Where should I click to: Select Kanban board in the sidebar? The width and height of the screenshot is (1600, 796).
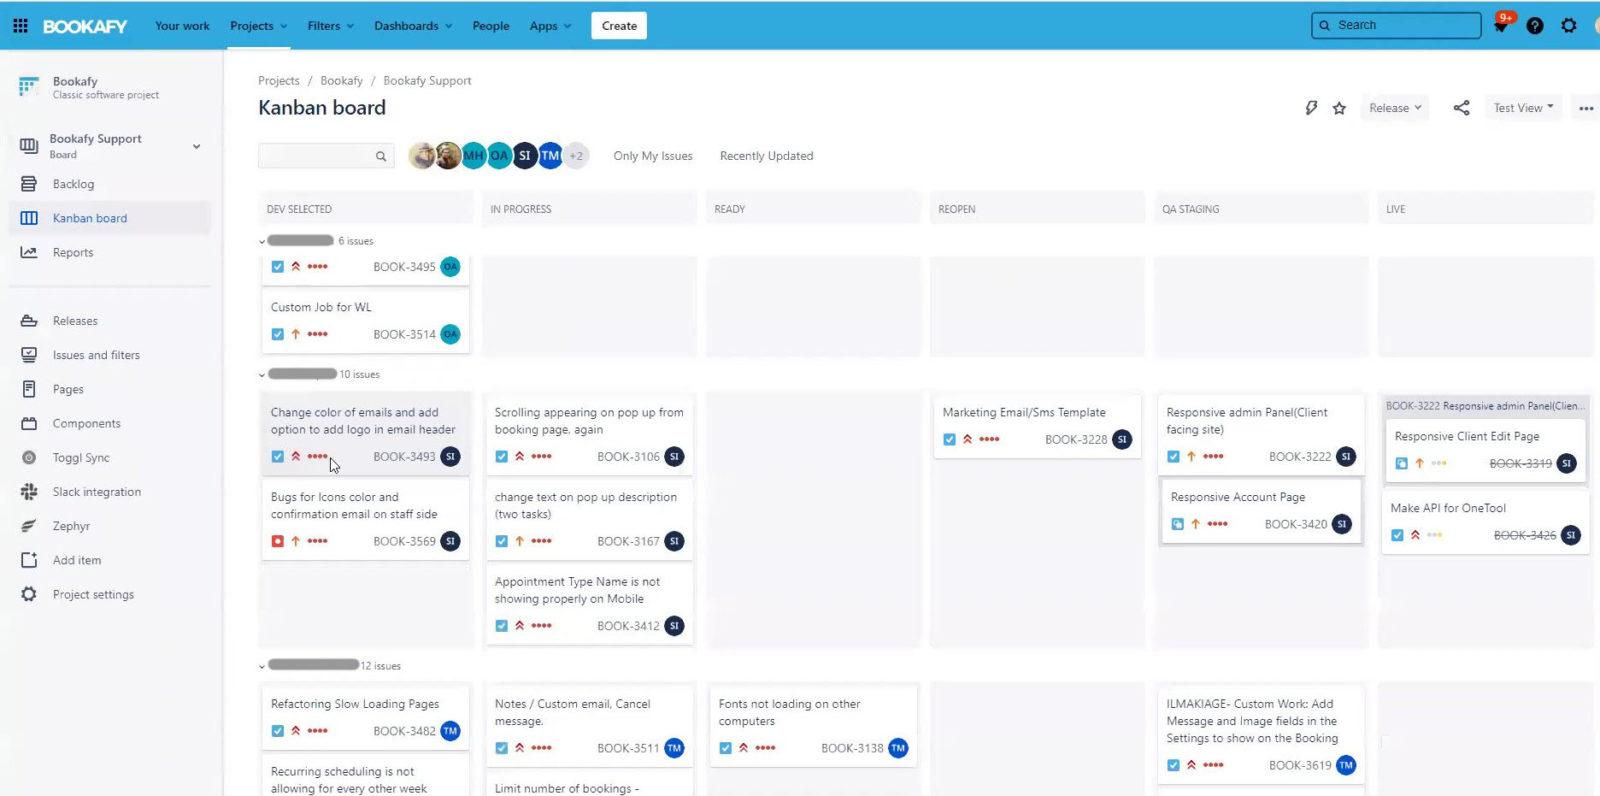pyautogui.click(x=110, y=218)
